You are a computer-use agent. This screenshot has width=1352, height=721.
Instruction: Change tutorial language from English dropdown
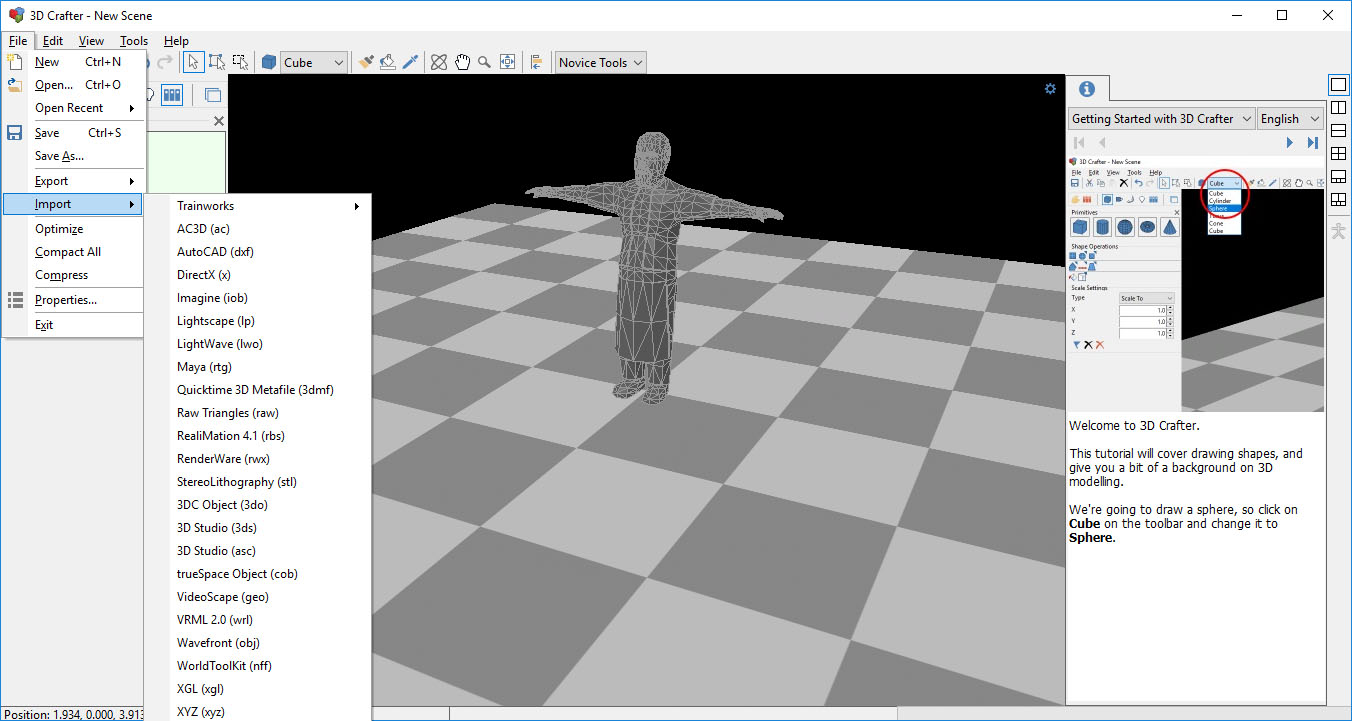pyautogui.click(x=1291, y=118)
